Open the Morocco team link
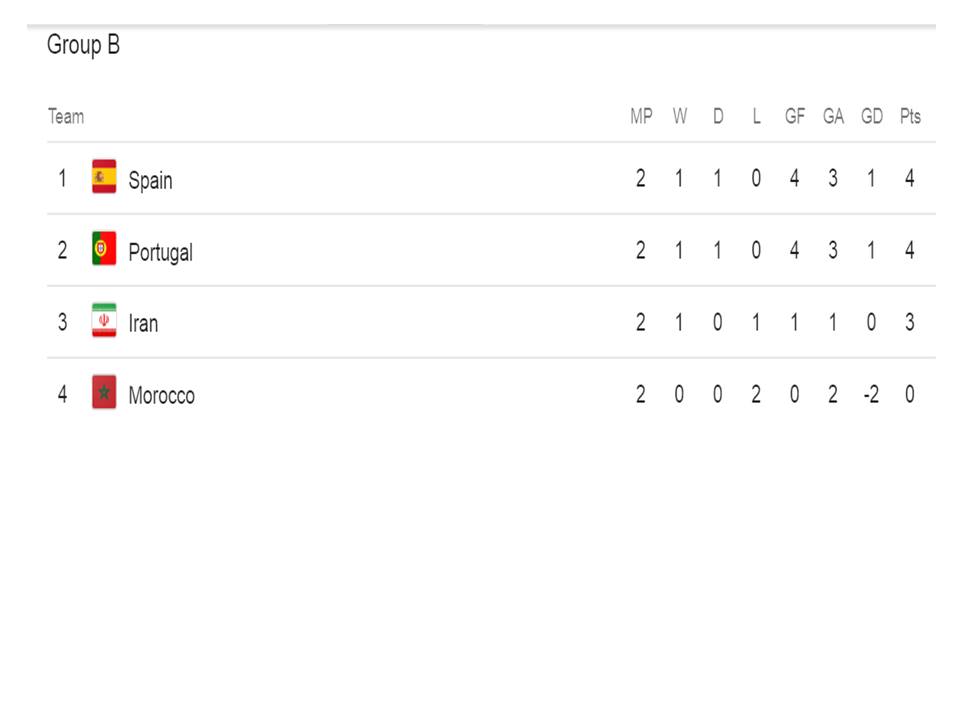 162,395
